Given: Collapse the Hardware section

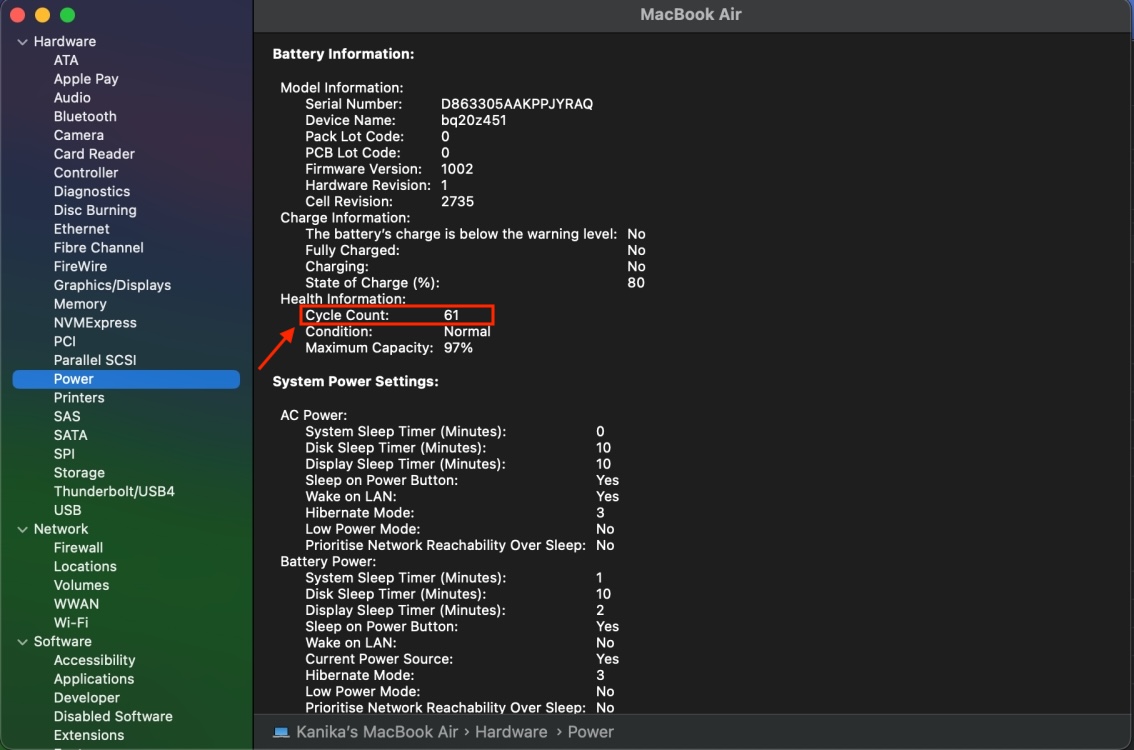Looking at the screenshot, I should (22, 41).
